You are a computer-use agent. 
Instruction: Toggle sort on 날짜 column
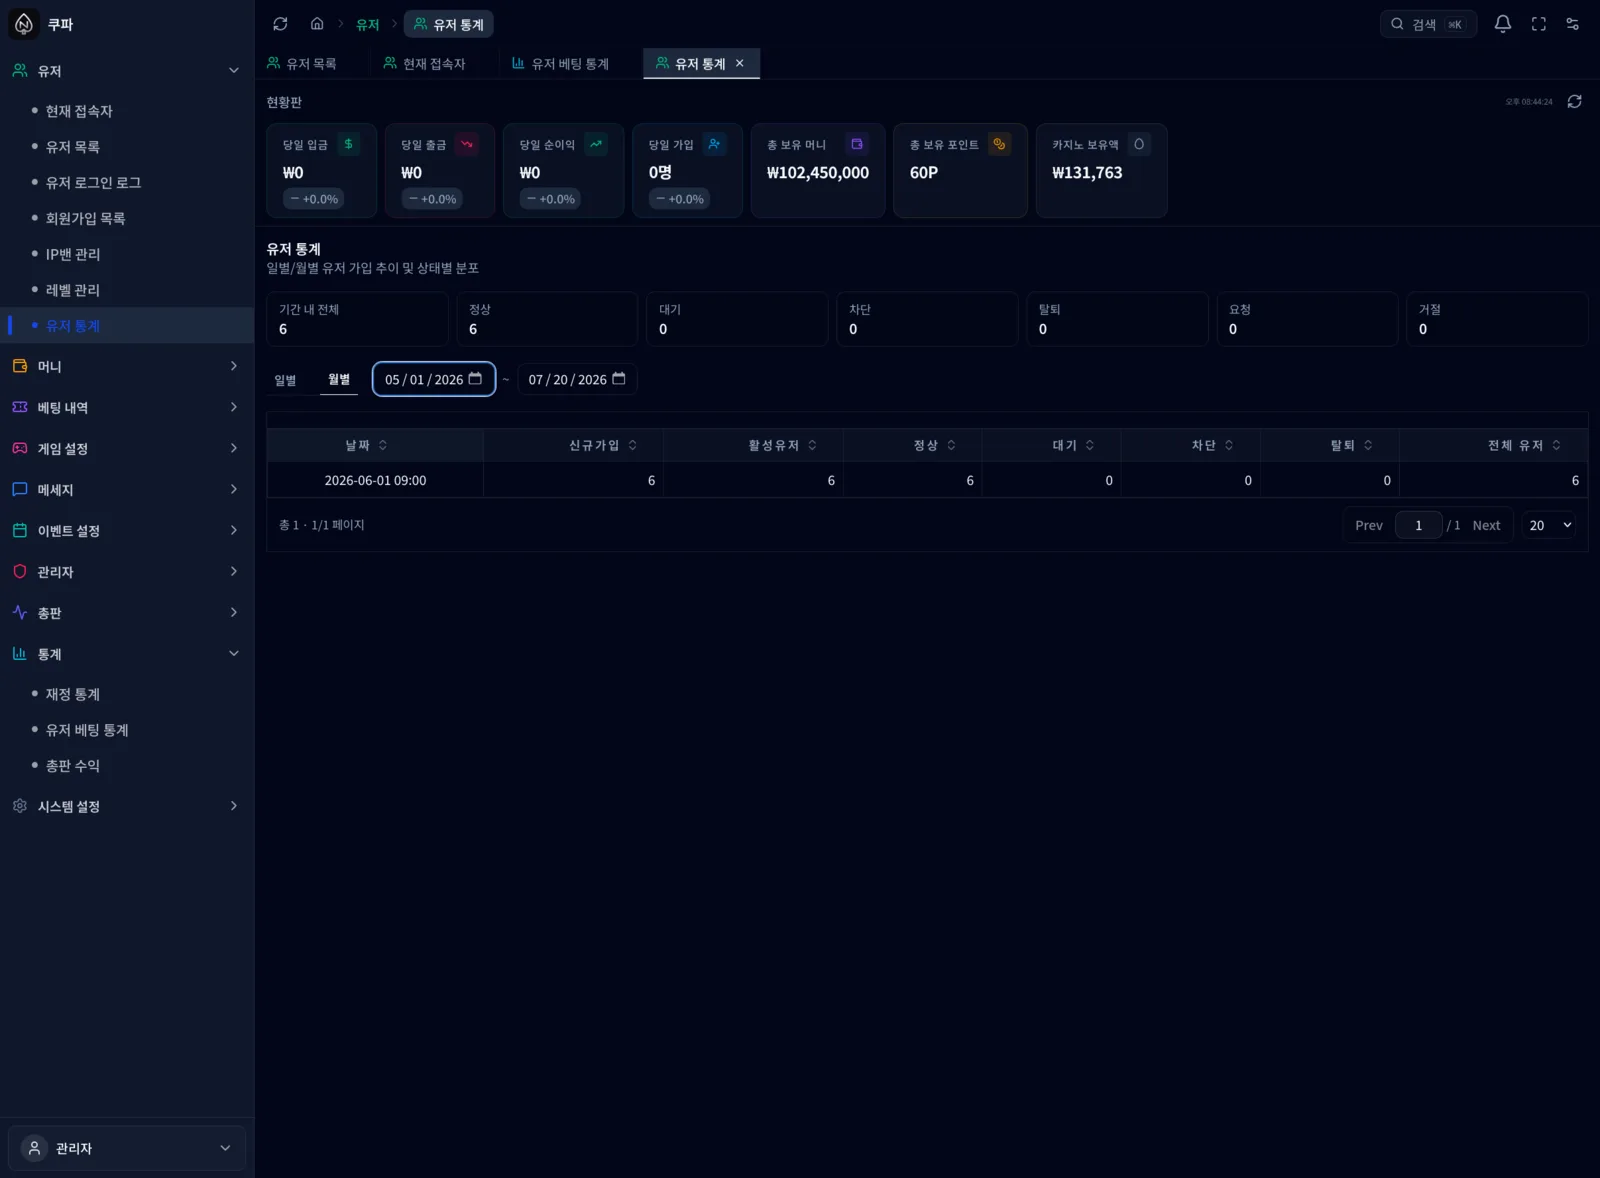point(366,445)
